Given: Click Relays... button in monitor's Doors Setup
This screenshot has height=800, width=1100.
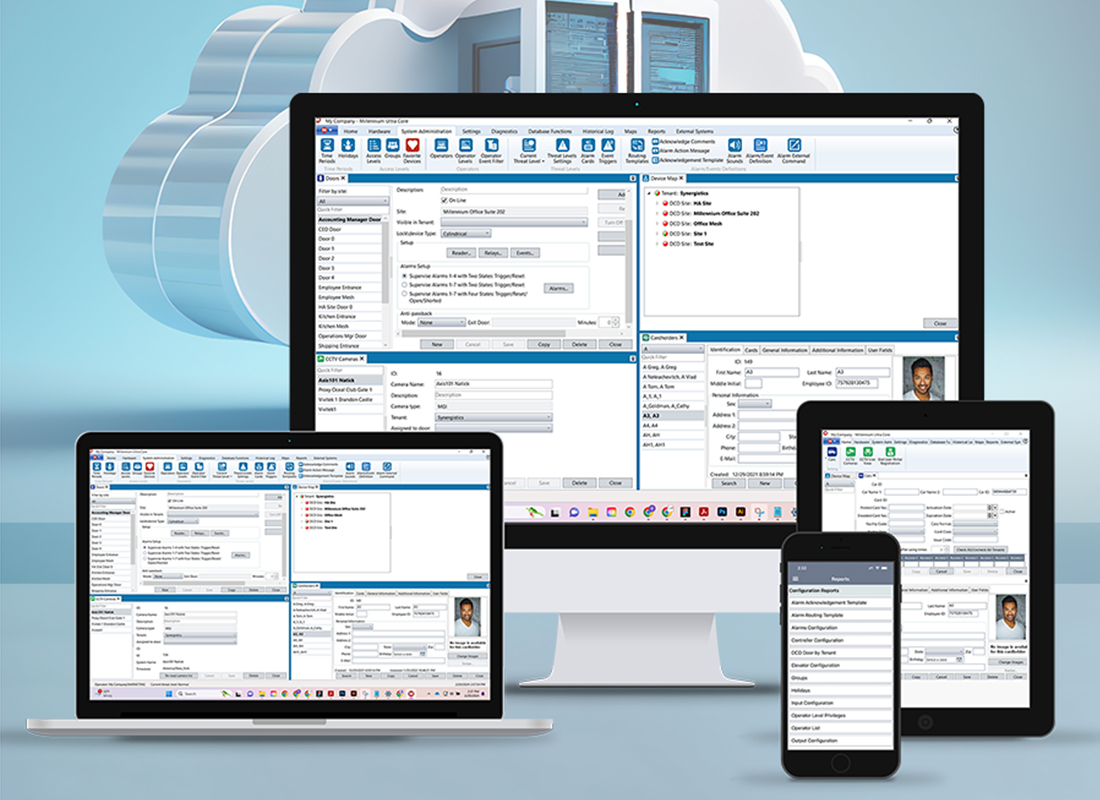Looking at the screenshot, I should 493,253.
